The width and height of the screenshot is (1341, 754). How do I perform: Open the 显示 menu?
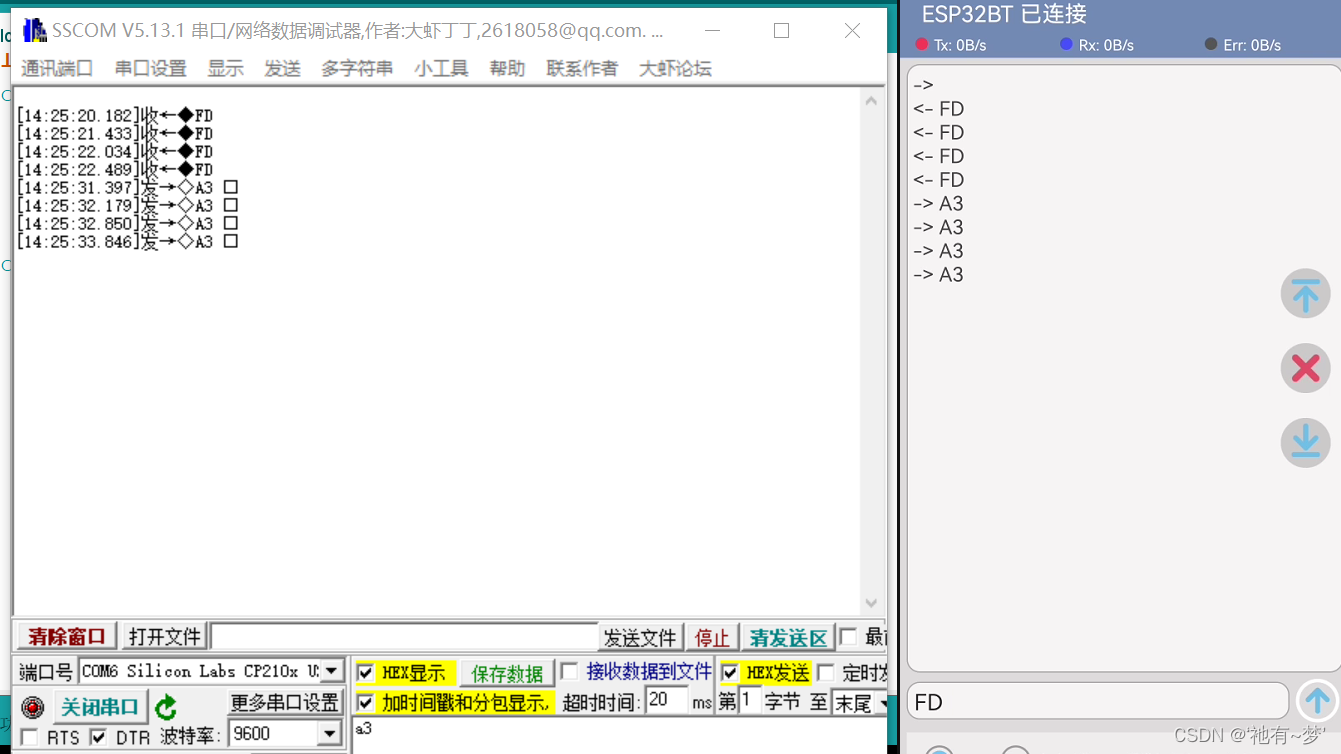click(226, 68)
